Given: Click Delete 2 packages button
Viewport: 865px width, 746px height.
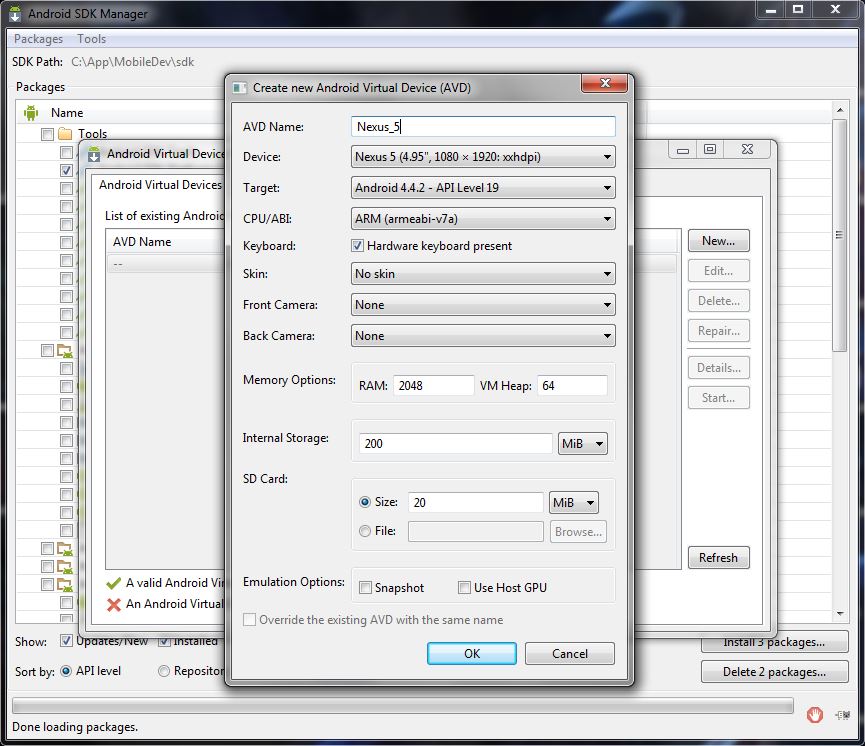Looking at the screenshot, I should point(775,672).
